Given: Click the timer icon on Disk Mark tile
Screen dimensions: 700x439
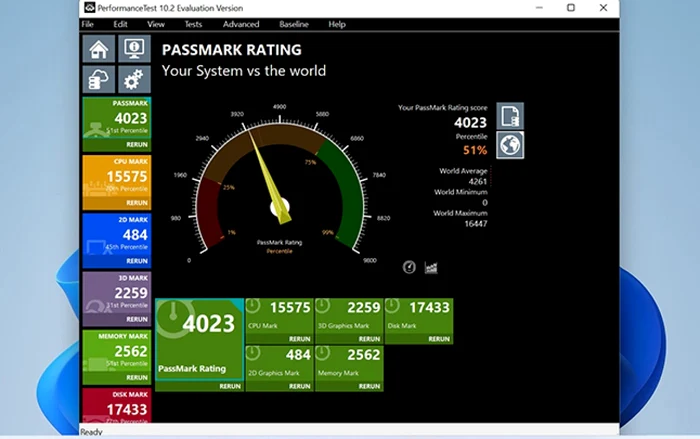Looking at the screenshot, I should [392, 306].
